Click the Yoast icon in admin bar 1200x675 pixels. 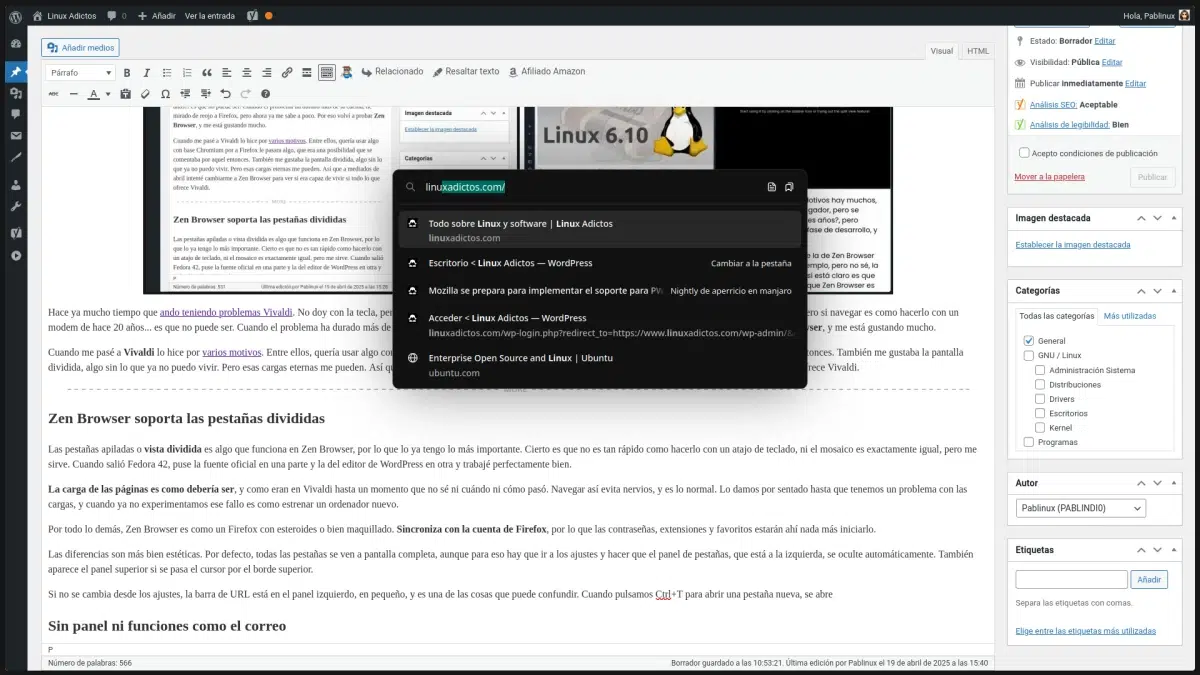coord(253,15)
